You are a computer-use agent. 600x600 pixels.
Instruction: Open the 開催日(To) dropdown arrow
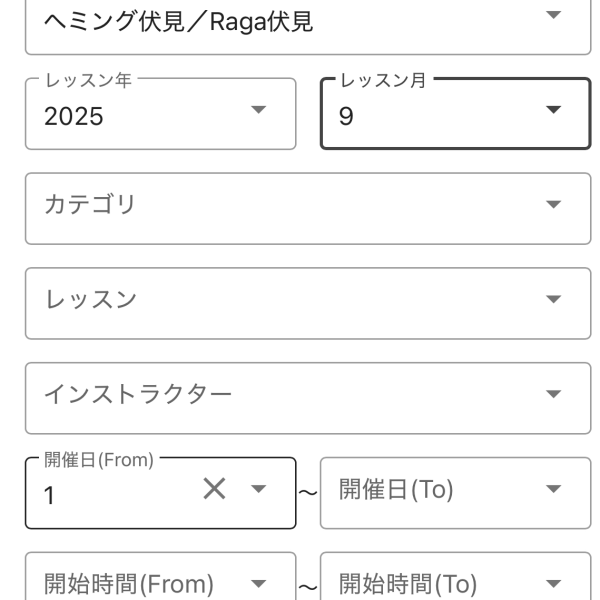553,489
